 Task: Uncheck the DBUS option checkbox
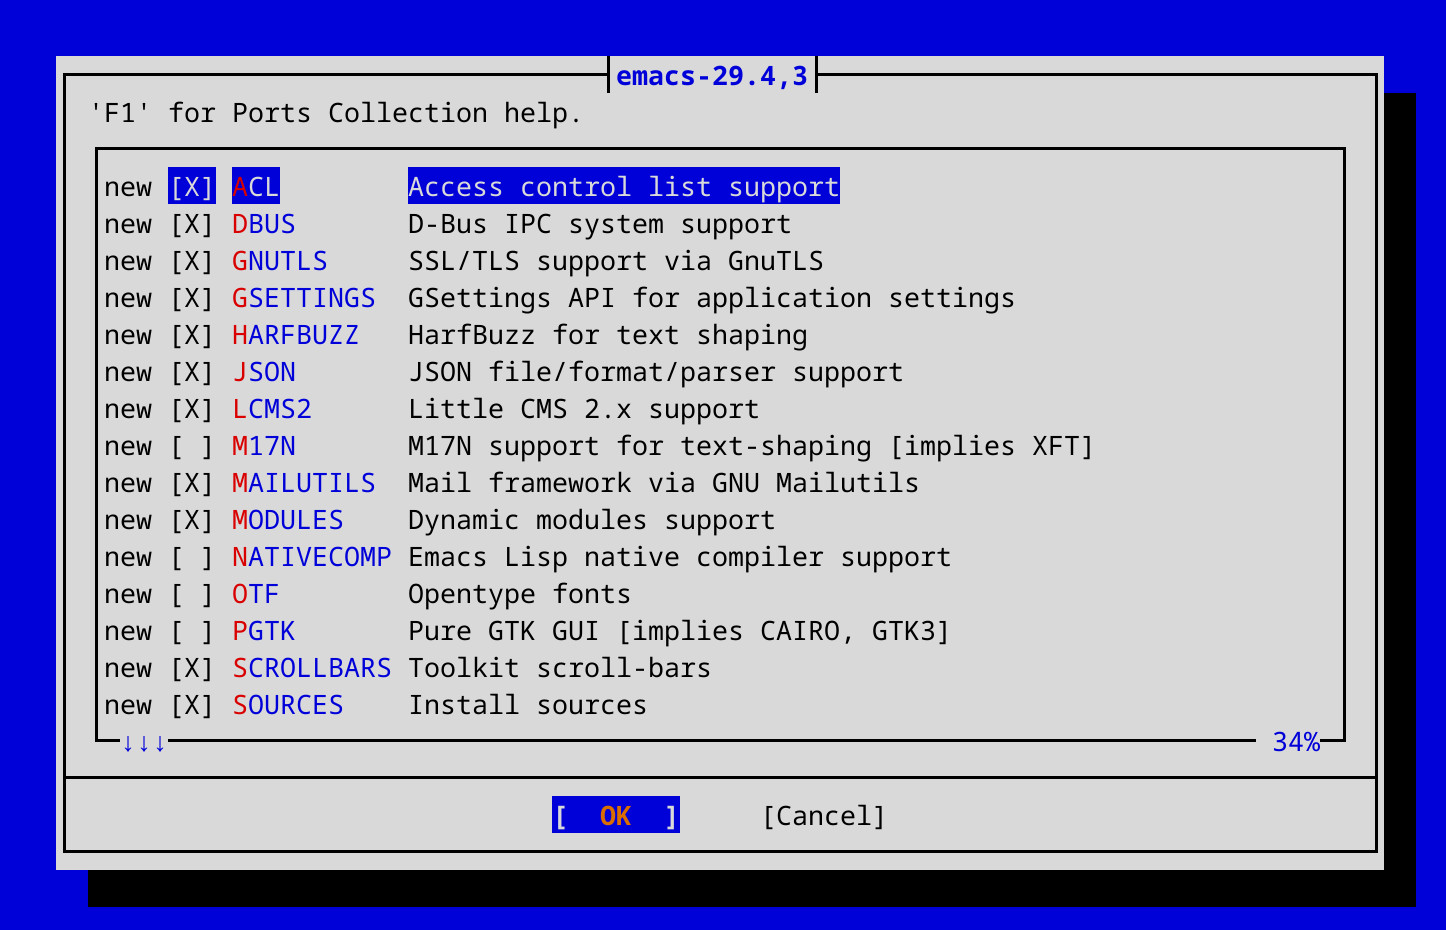coord(192,224)
